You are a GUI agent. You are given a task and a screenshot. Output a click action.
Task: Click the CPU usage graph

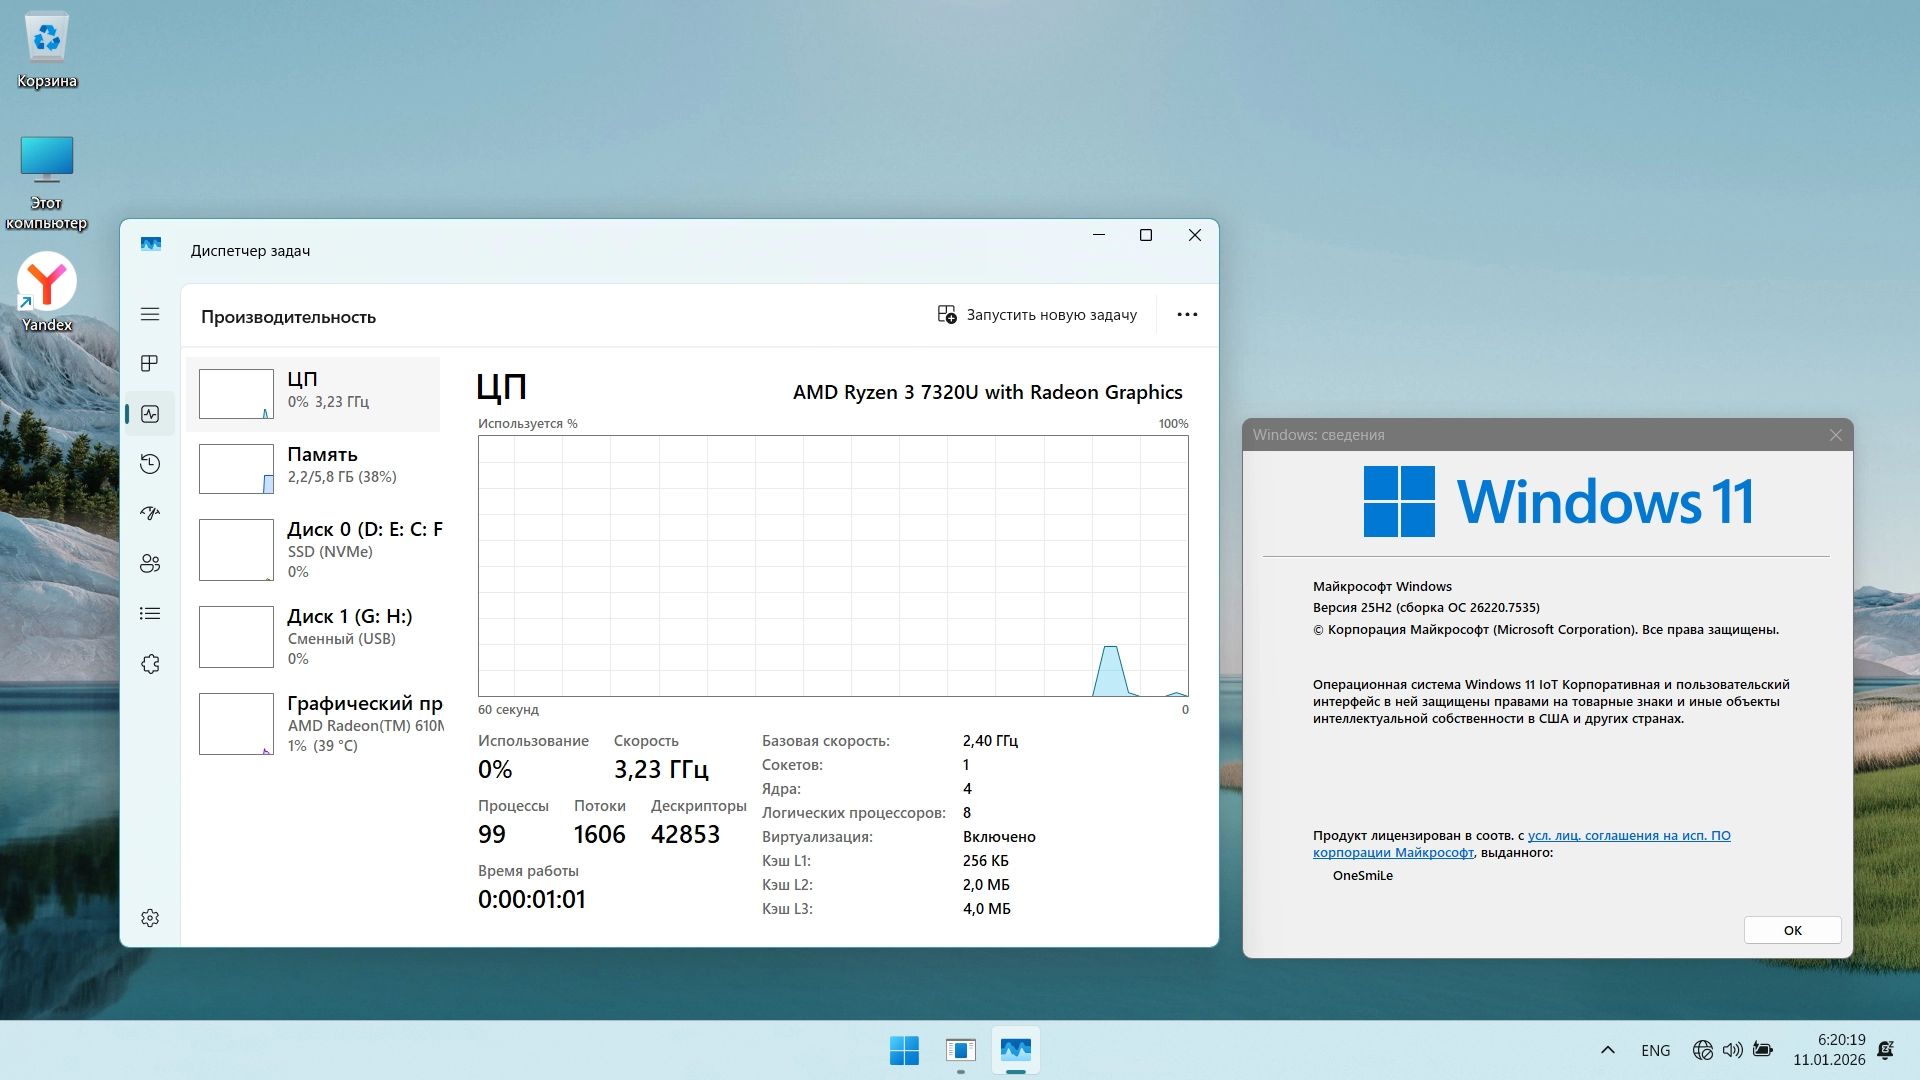[x=832, y=565]
